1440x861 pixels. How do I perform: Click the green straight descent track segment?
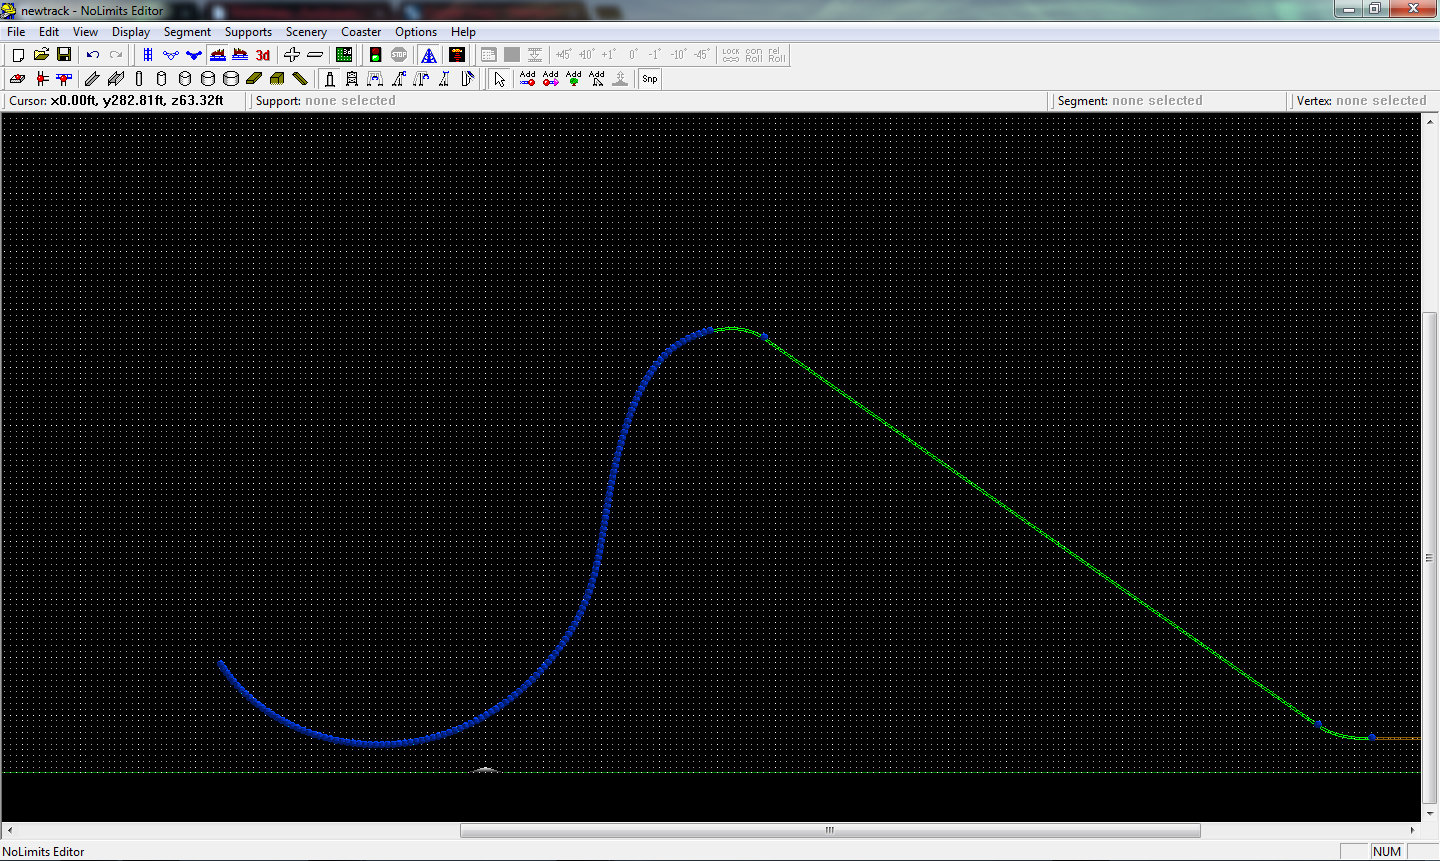tap(1040, 530)
